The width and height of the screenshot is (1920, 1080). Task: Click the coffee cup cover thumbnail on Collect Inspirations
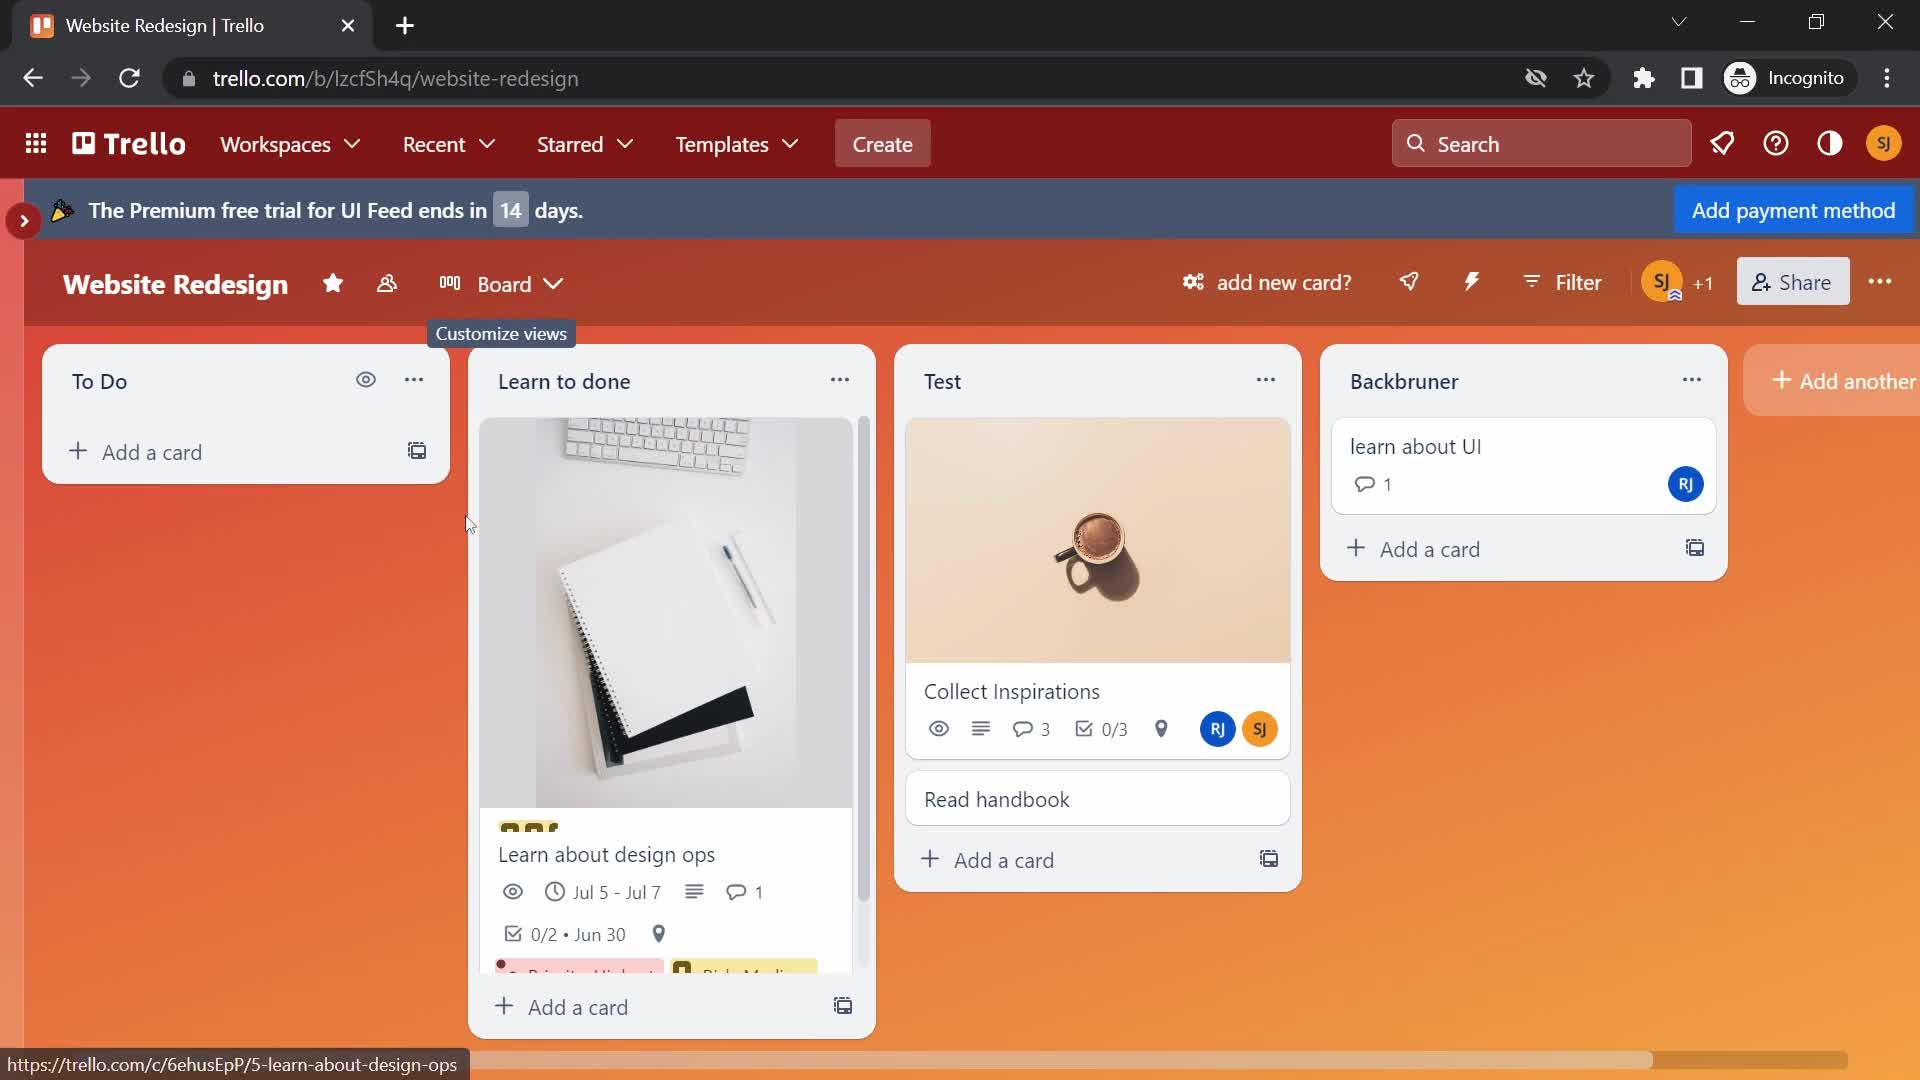(1098, 538)
